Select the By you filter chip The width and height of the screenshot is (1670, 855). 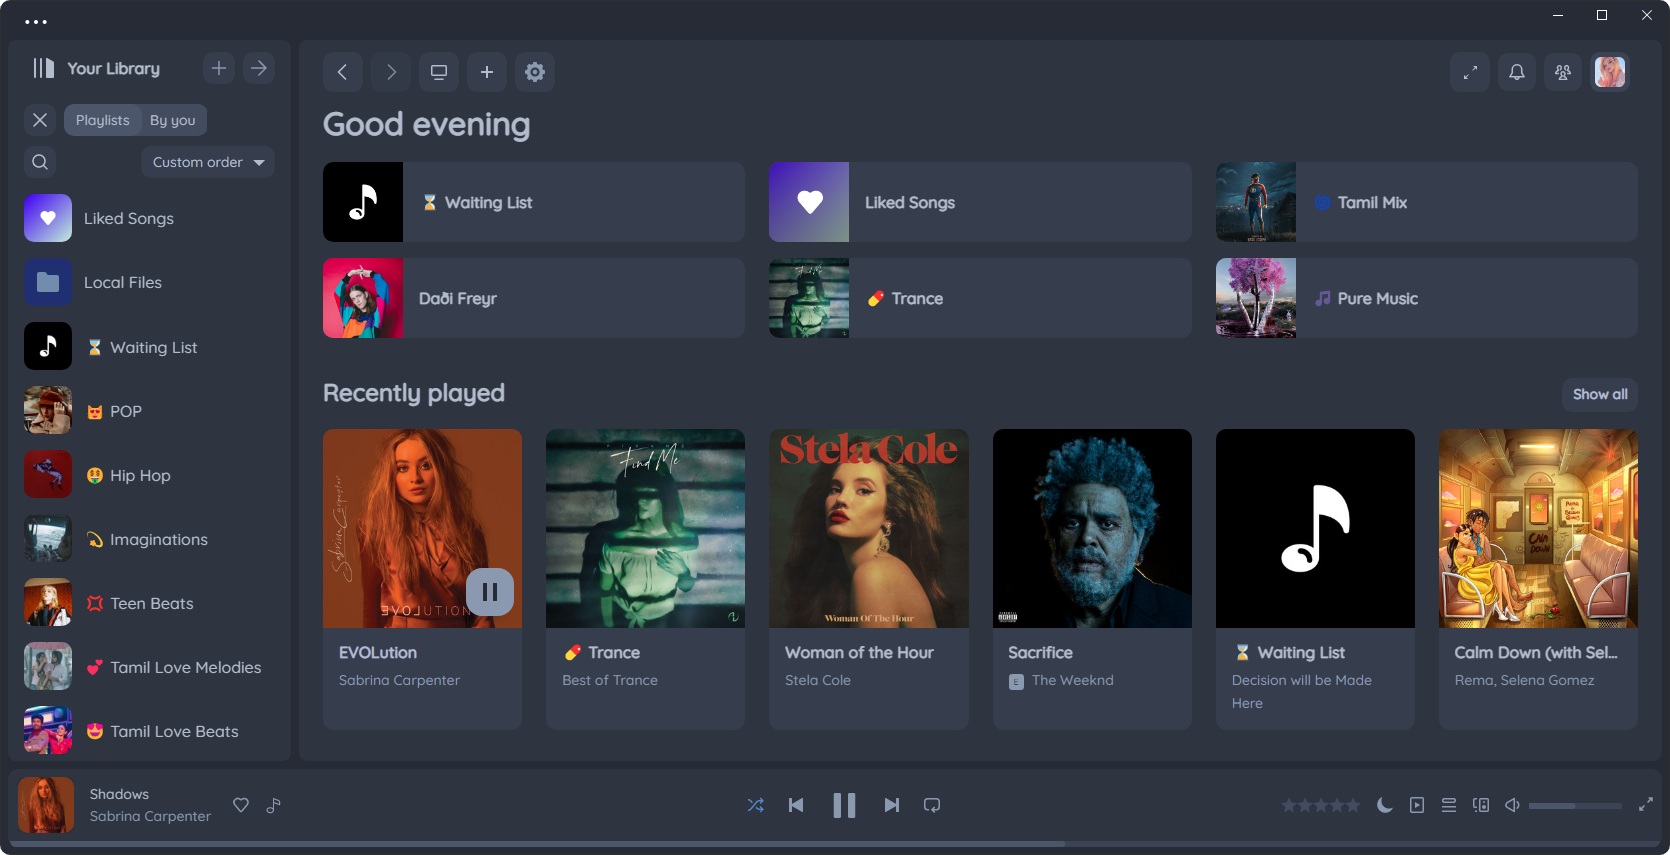point(173,120)
